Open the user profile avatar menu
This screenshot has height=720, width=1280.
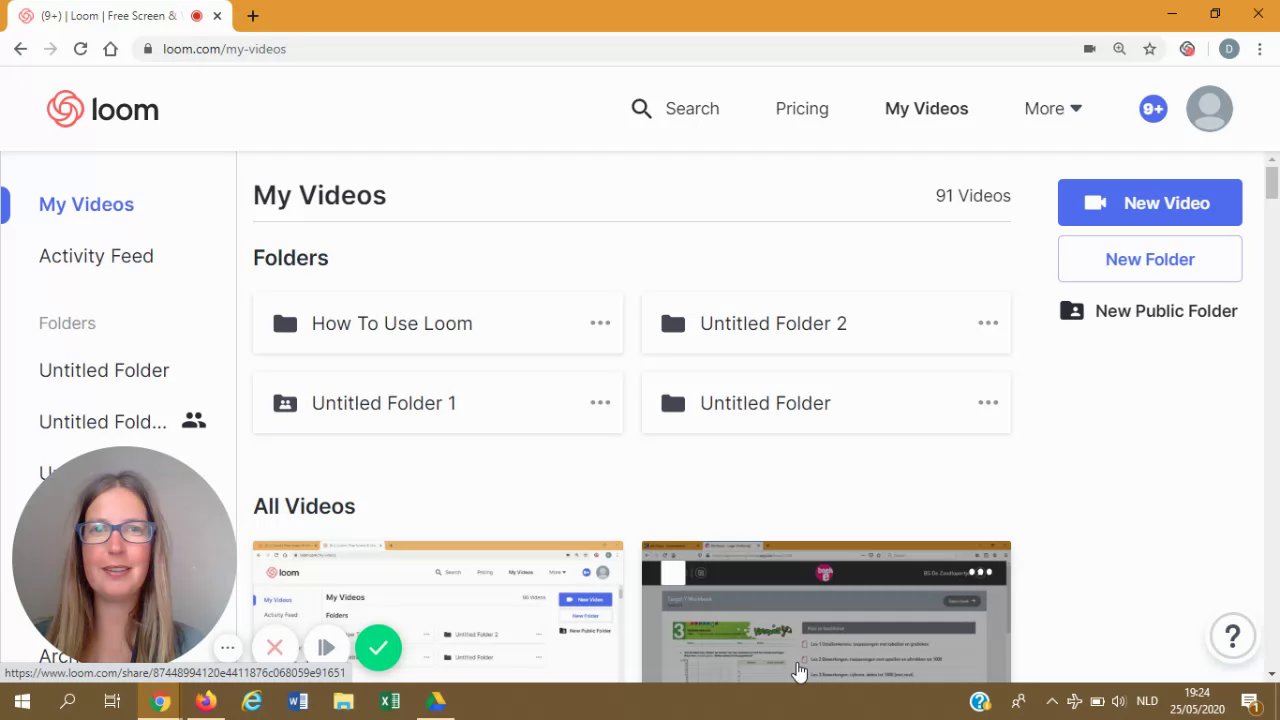tap(1209, 109)
